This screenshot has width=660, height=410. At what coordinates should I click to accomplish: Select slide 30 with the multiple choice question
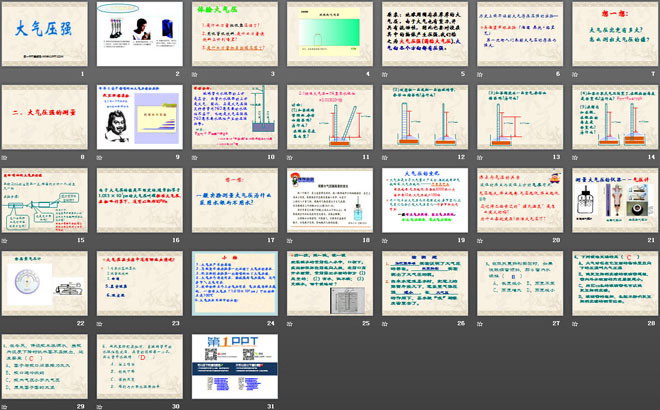click(140, 369)
